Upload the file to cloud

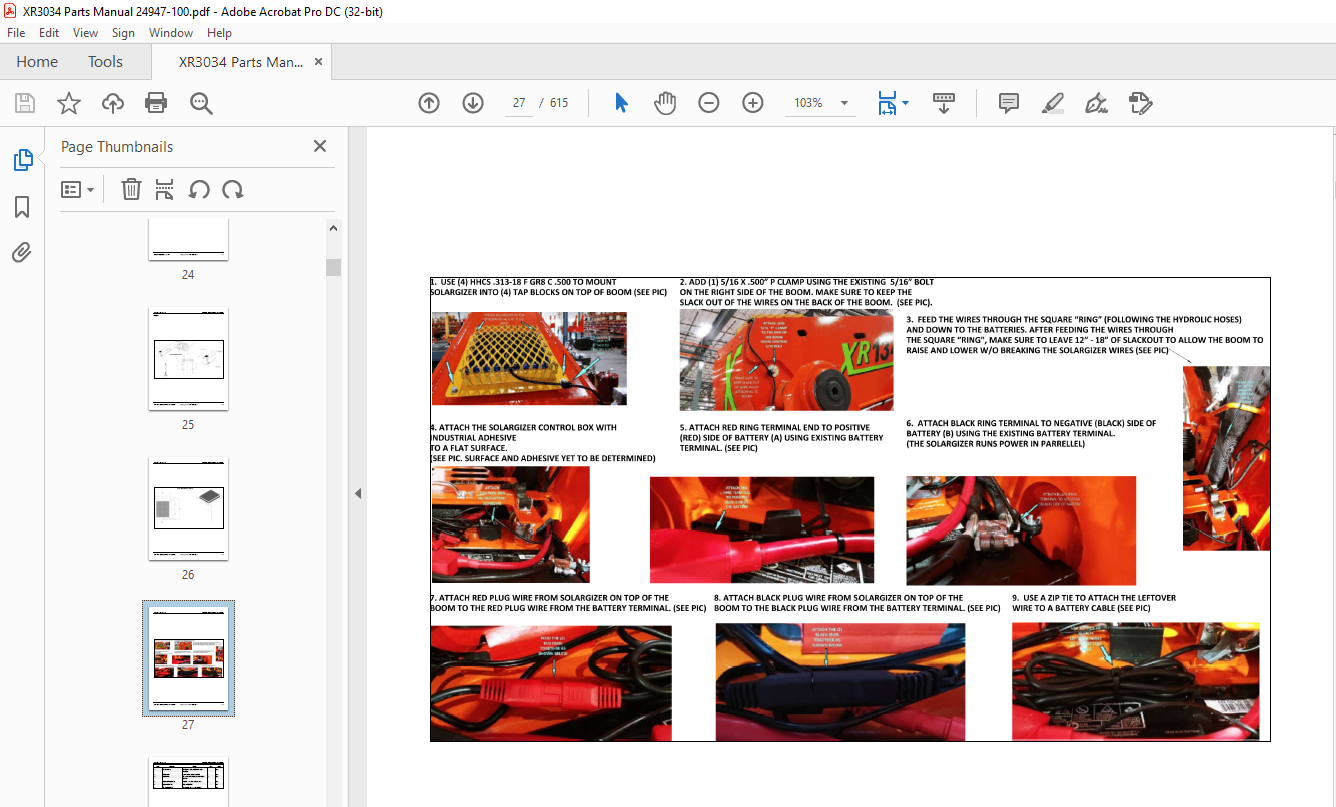click(113, 103)
